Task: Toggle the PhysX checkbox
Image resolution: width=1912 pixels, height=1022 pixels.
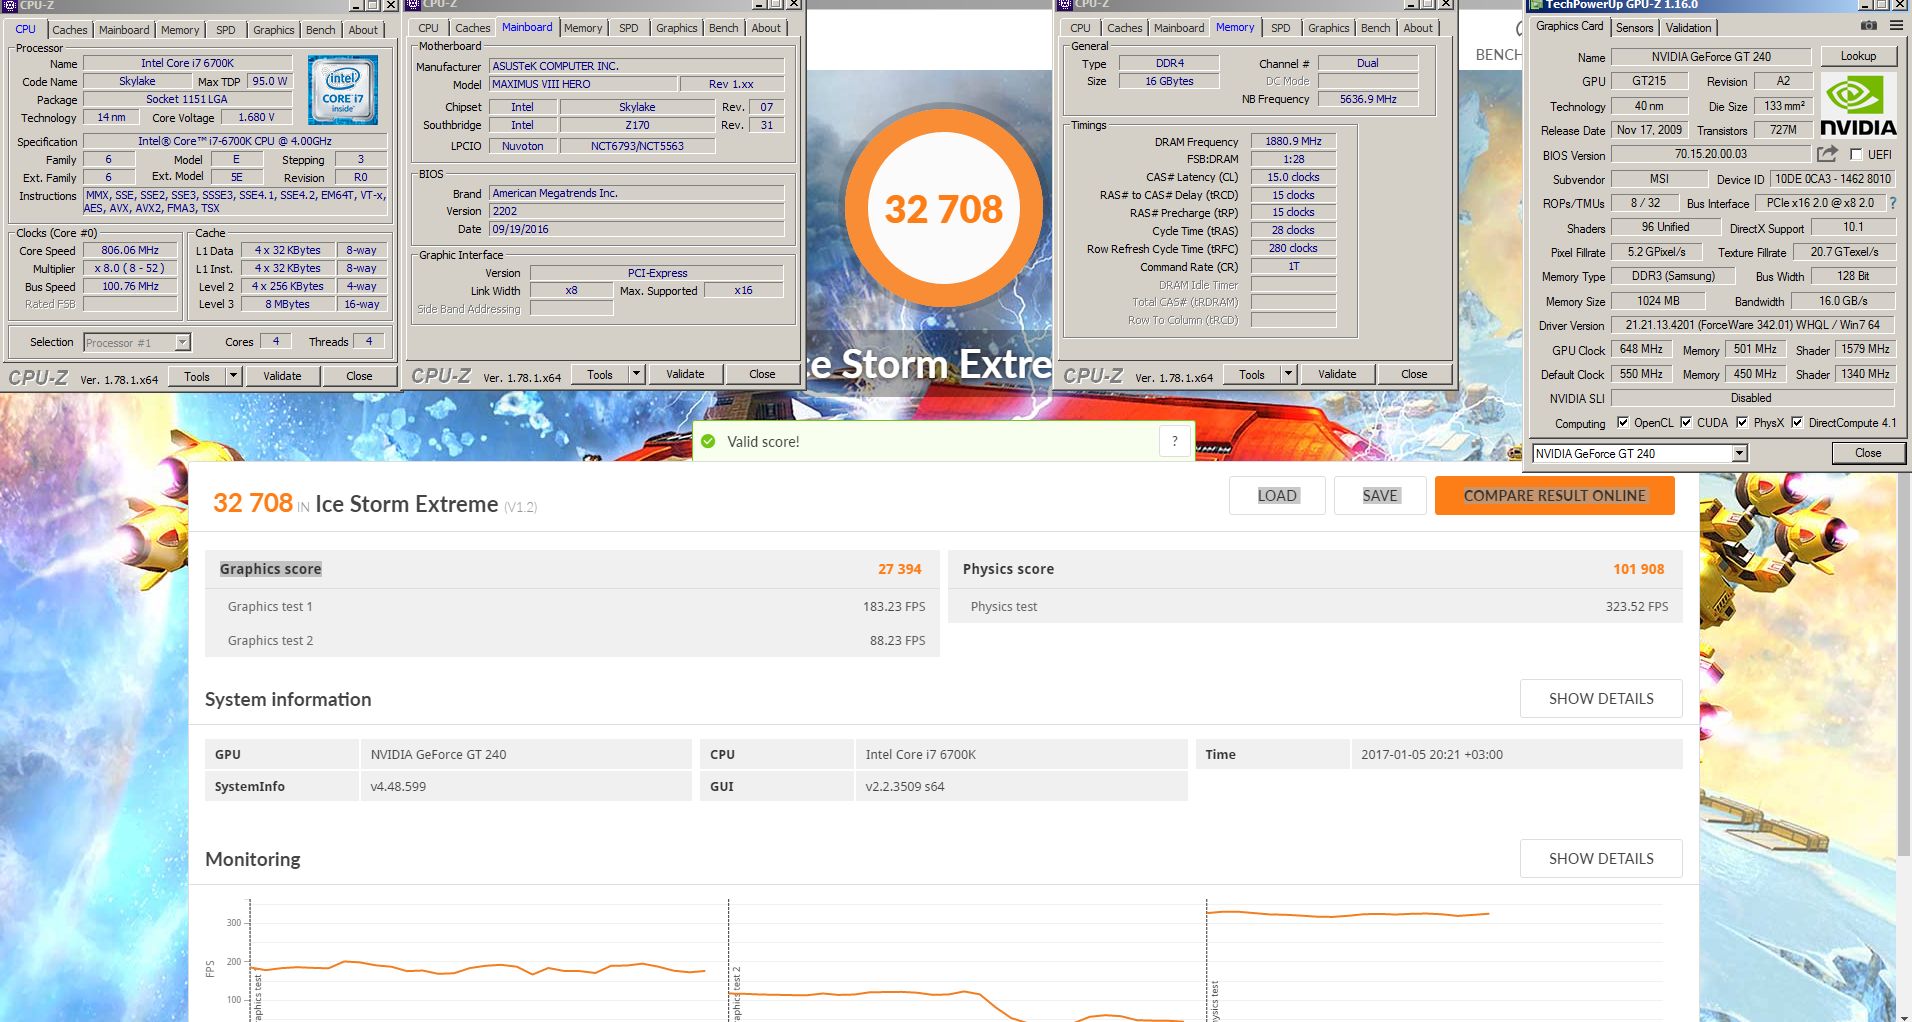Action: tap(1742, 422)
